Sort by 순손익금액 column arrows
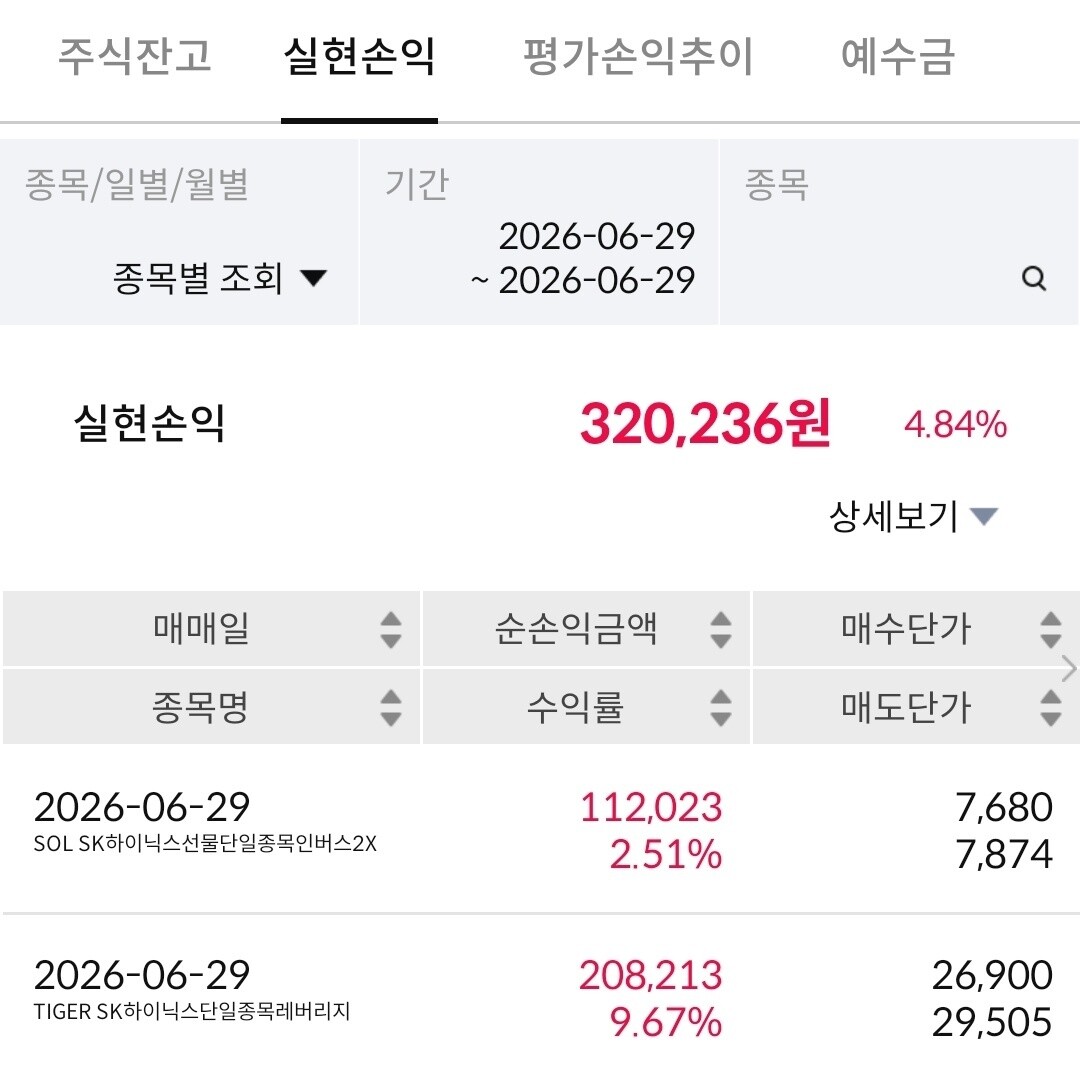1080x1079 pixels. 720,629
